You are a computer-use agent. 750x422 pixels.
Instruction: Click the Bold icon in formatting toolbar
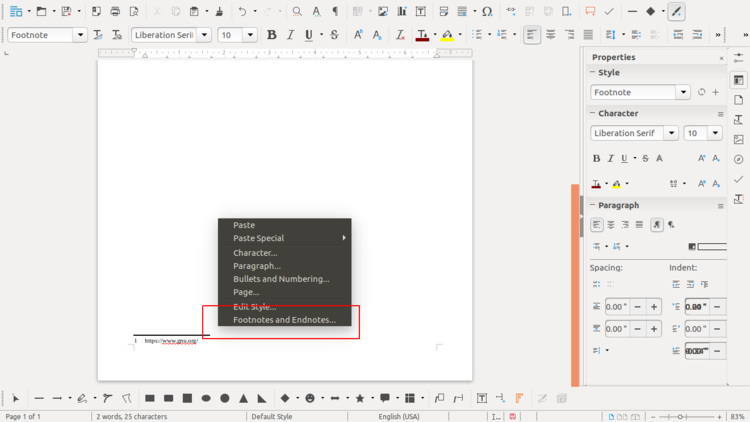(x=271, y=35)
